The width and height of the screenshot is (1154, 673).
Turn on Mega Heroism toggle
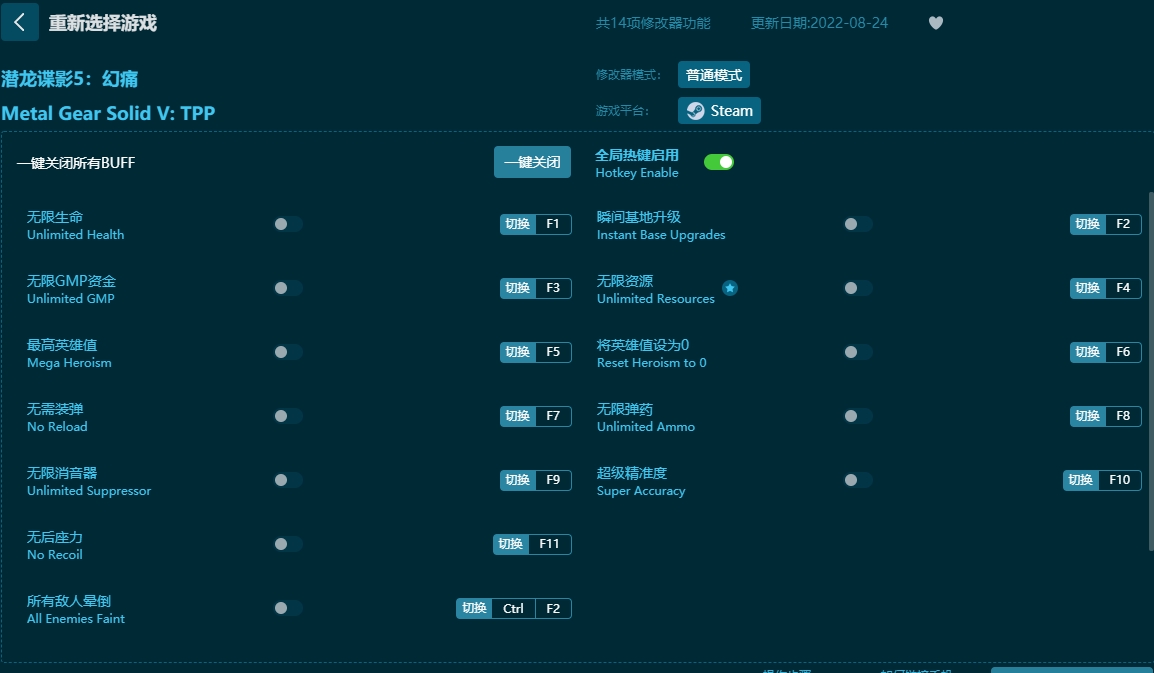pyautogui.click(x=288, y=352)
